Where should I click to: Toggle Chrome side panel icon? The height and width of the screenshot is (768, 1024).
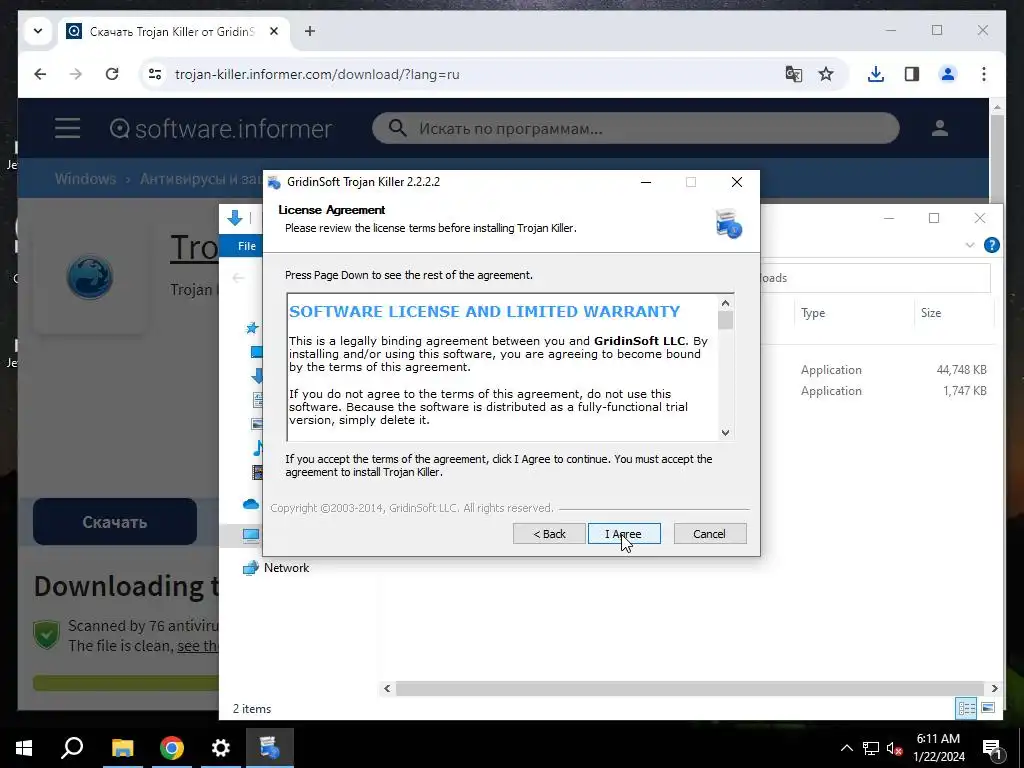pos(912,74)
